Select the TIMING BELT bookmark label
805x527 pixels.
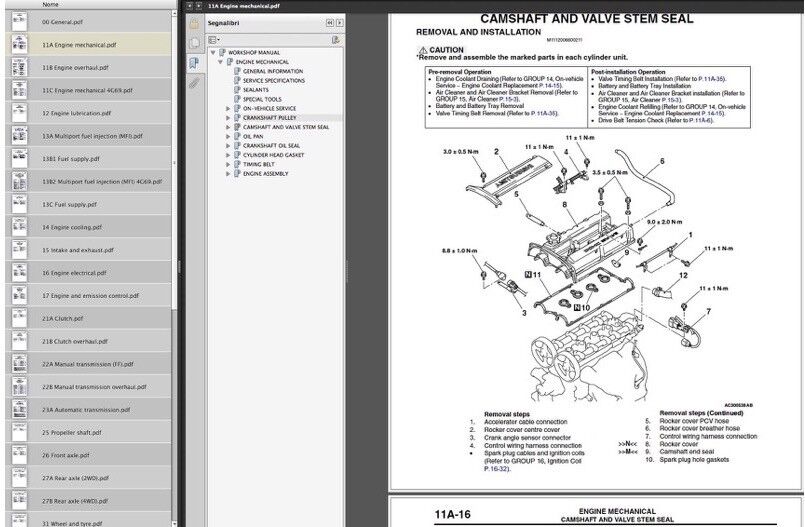(259, 164)
